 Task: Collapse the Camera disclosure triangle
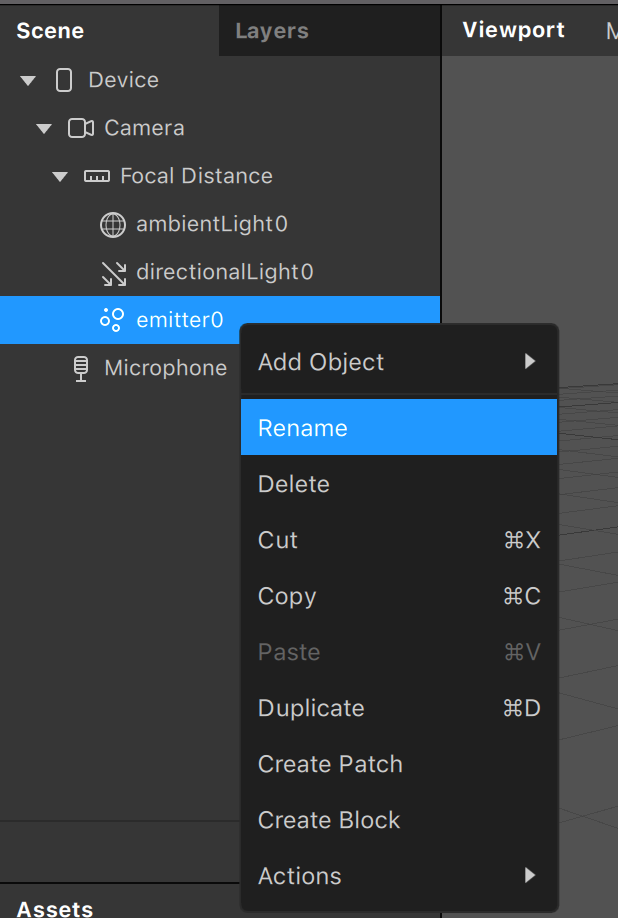click(x=44, y=128)
